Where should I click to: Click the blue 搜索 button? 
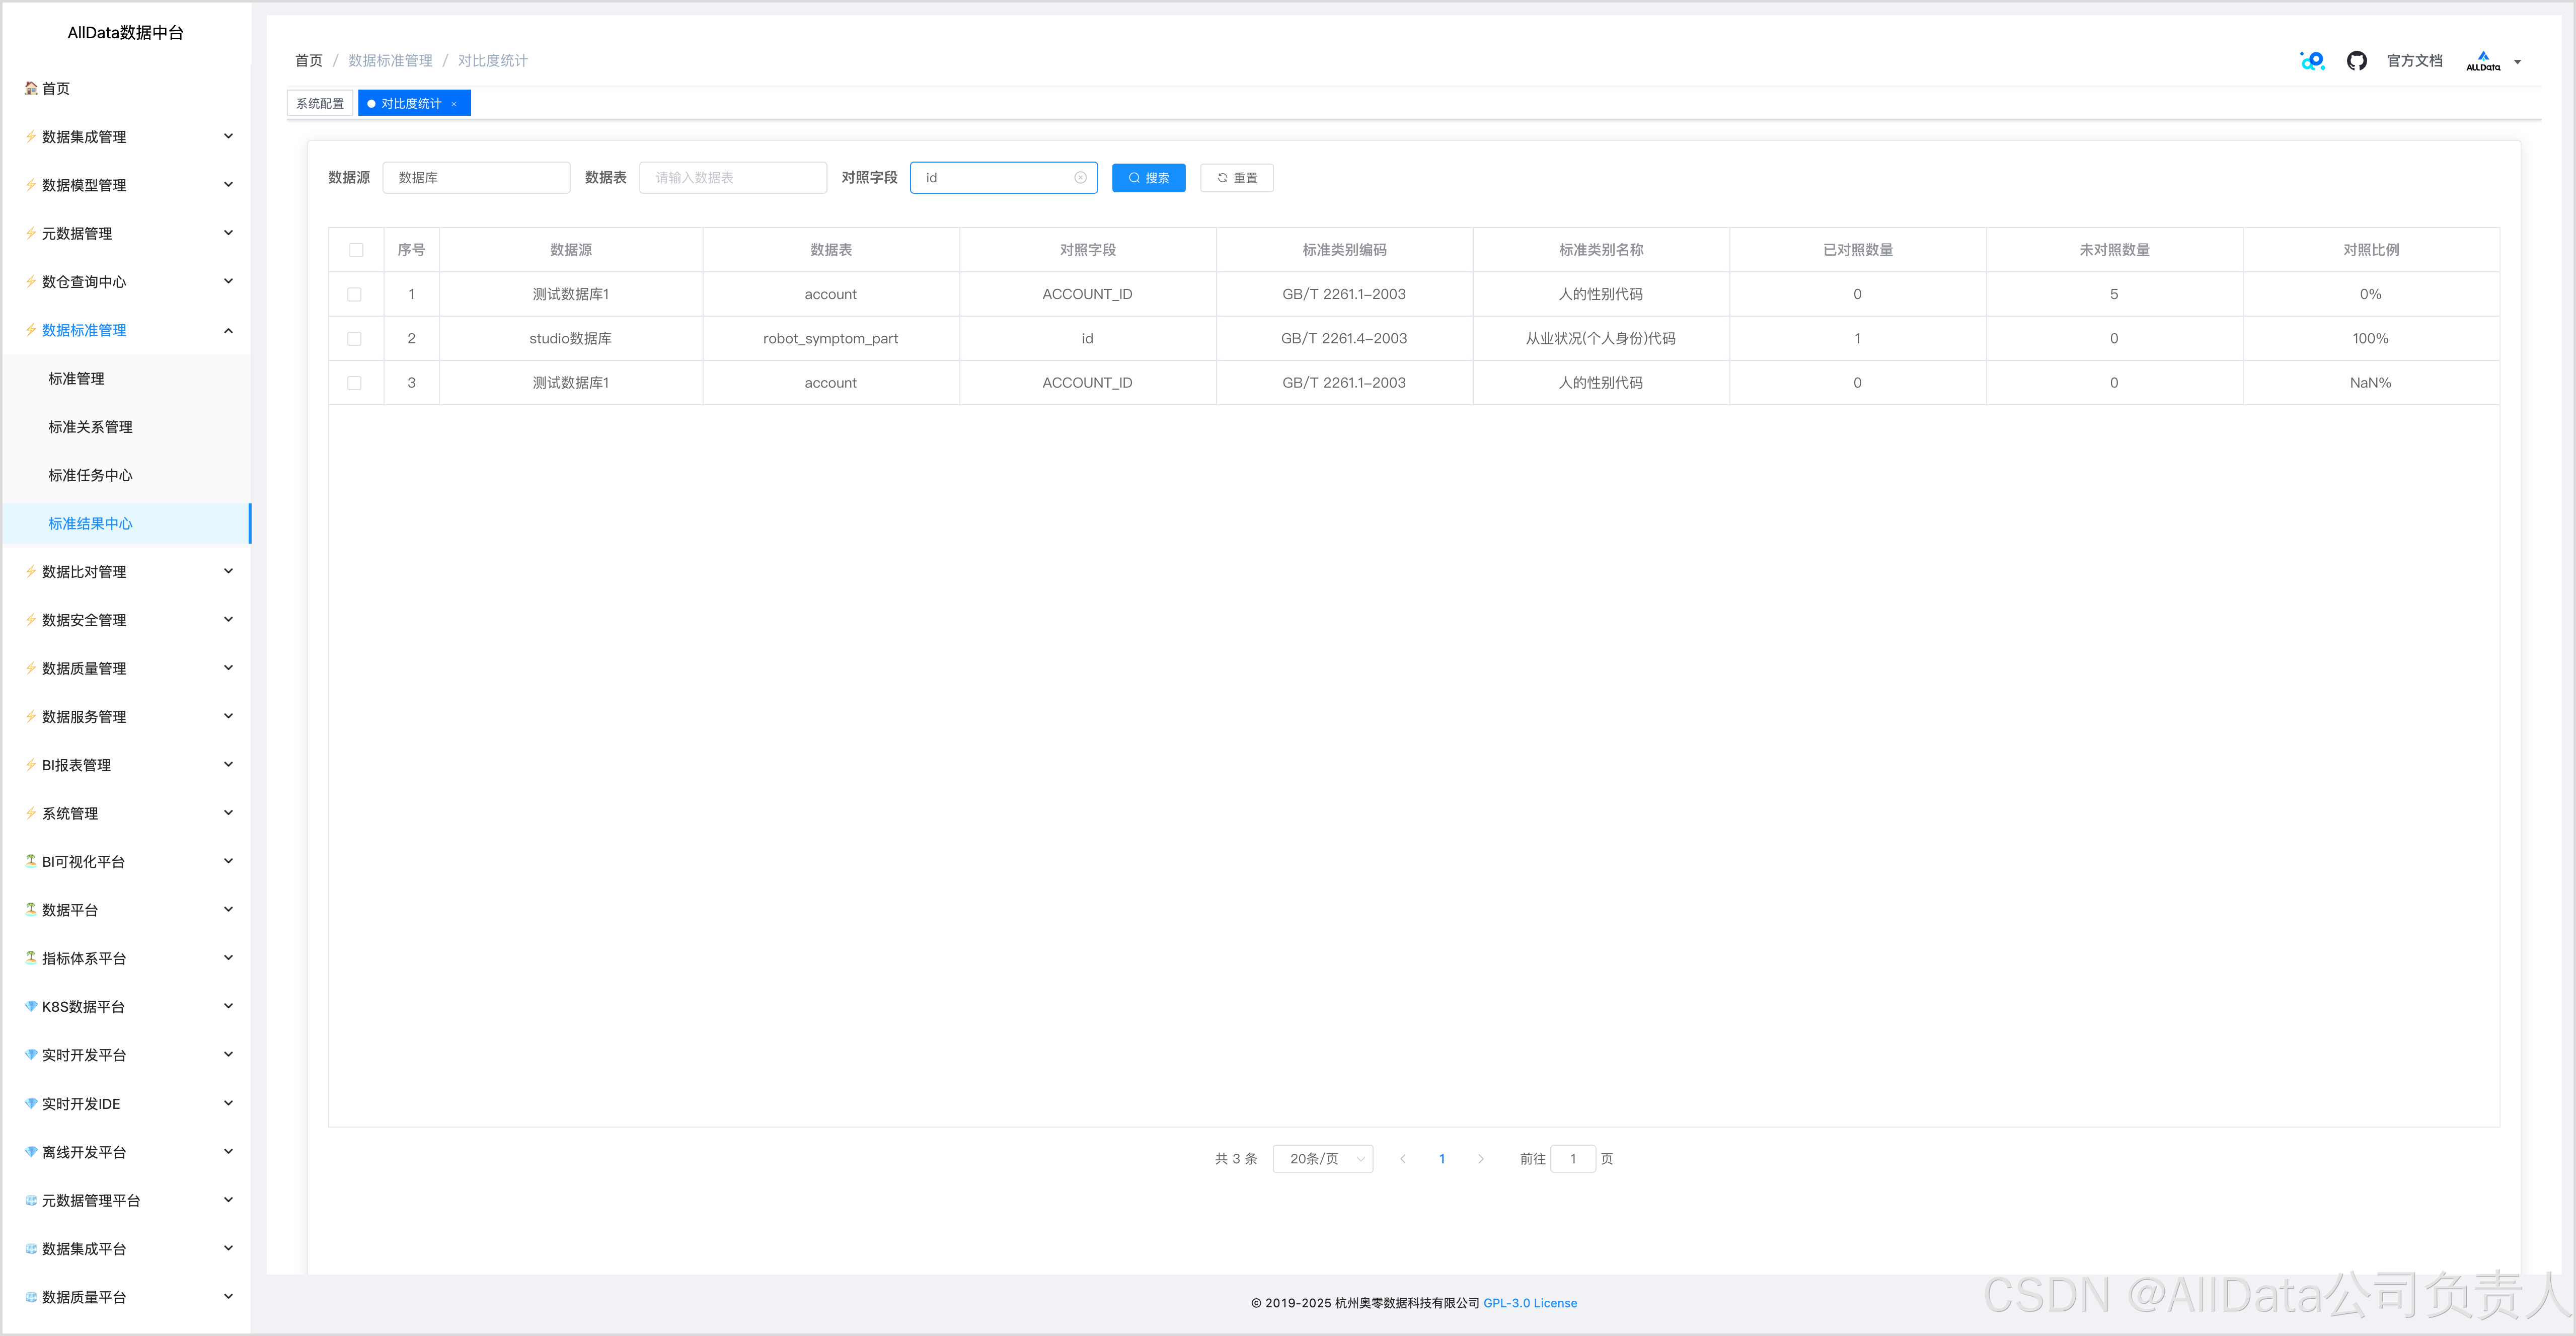point(1148,178)
